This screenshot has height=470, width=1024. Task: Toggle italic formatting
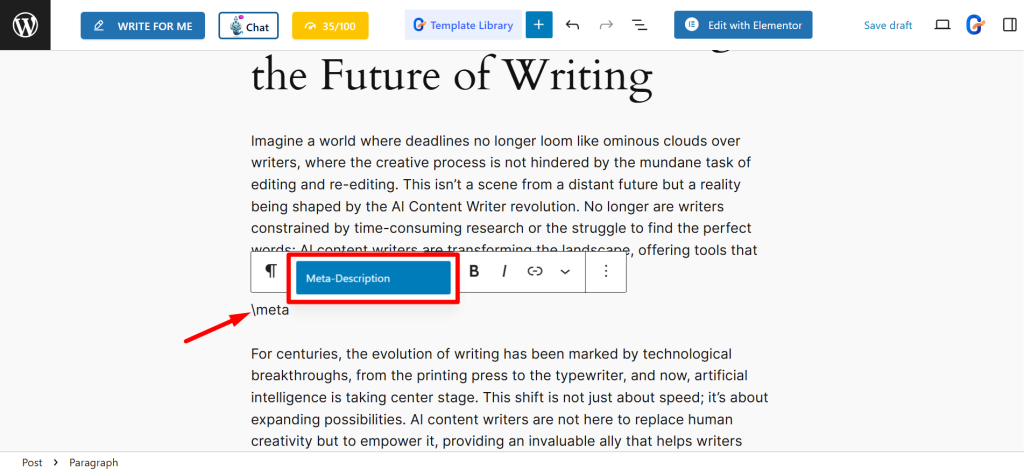pos(504,271)
